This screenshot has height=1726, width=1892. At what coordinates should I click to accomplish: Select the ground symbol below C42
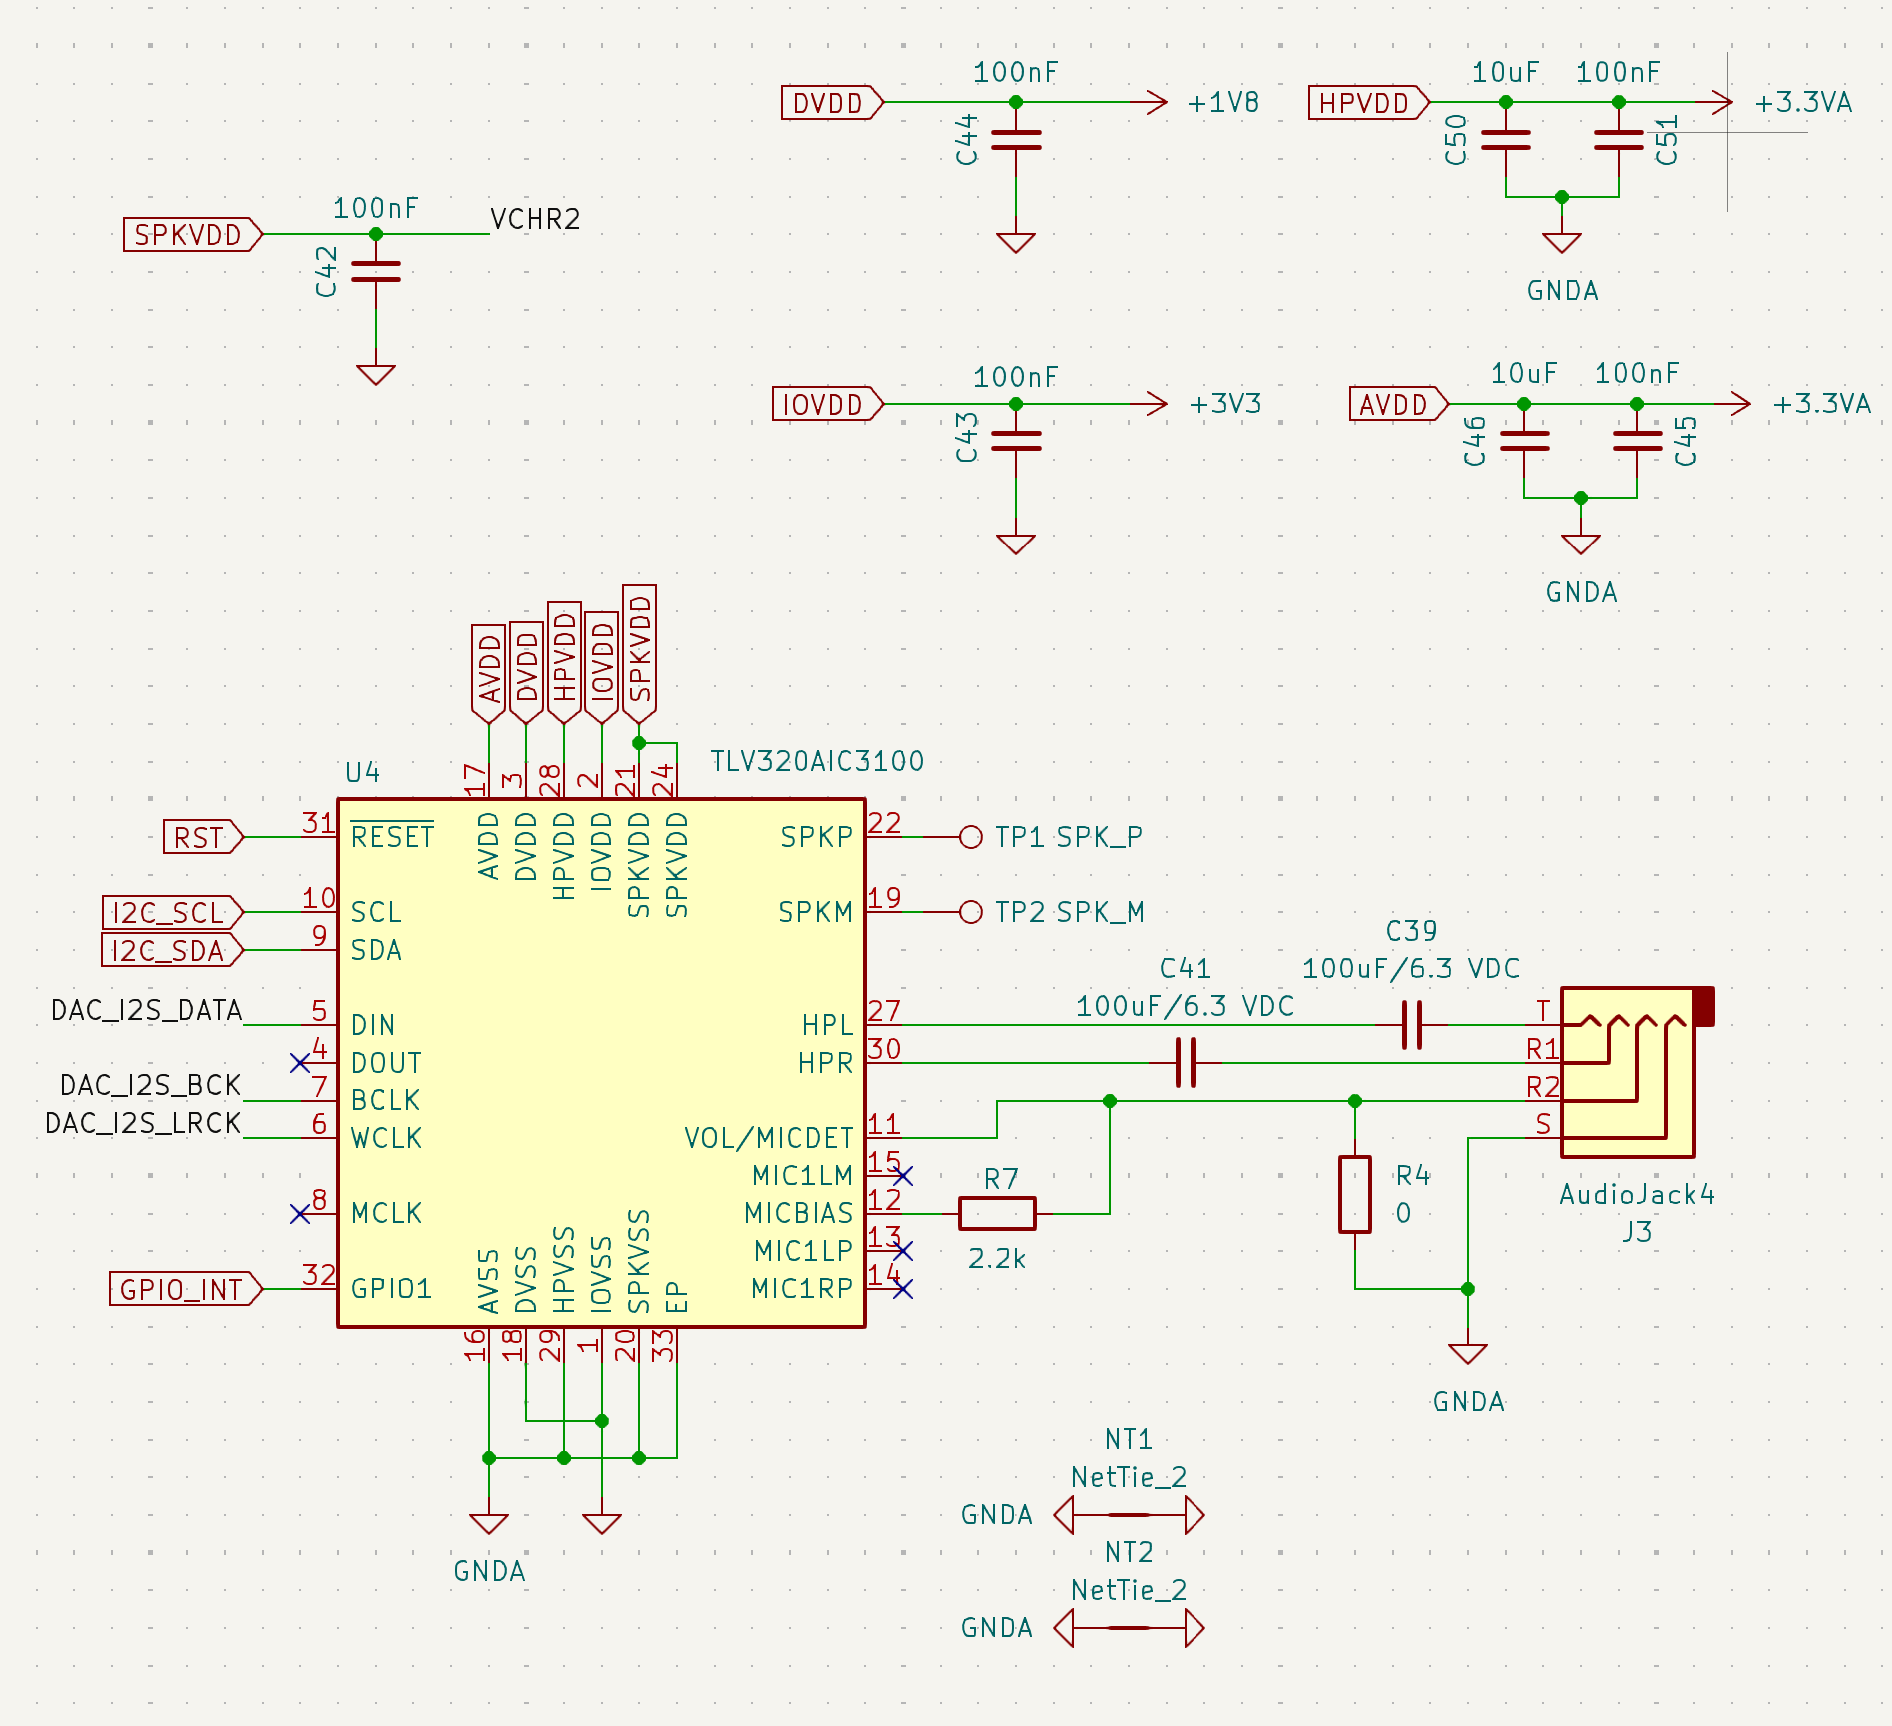(x=376, y=375)
